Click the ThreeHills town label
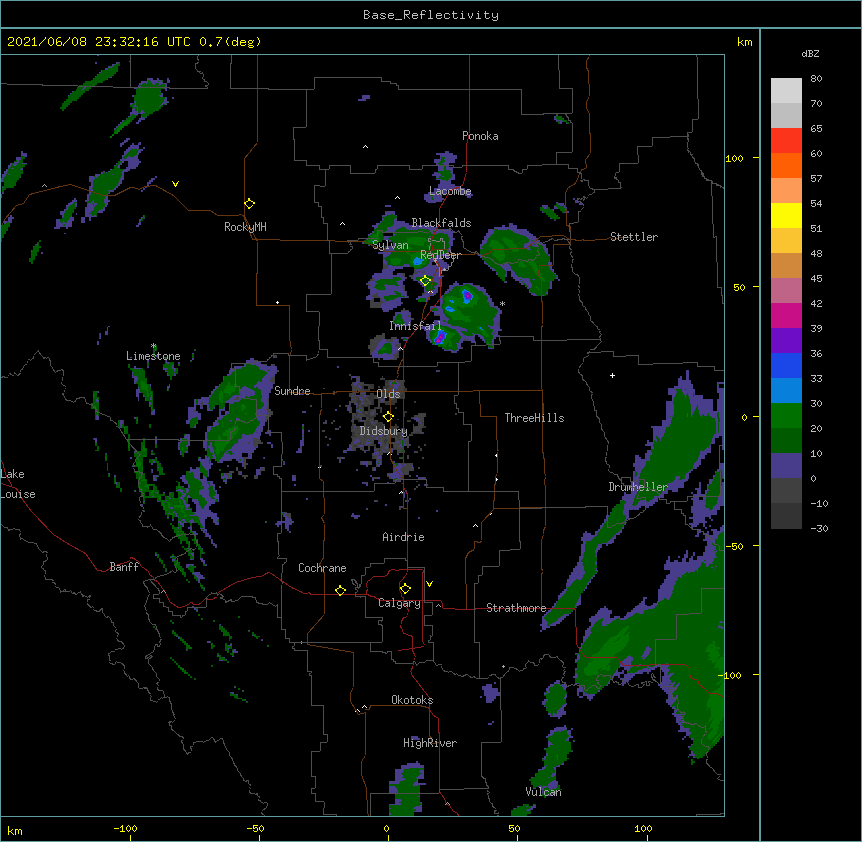Viewport: 862px width, 842px height. [534, 418]
